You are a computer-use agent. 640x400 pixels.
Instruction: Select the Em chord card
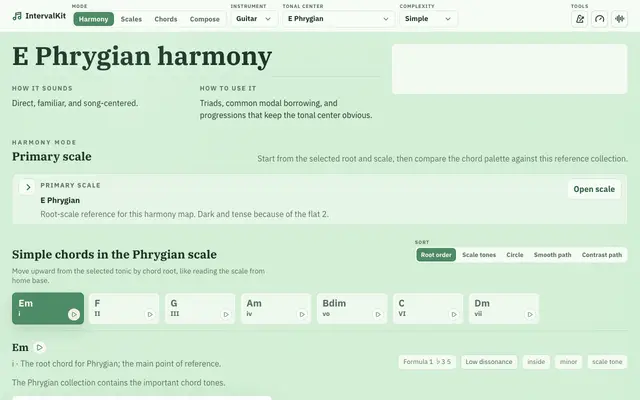click(48, 309)
